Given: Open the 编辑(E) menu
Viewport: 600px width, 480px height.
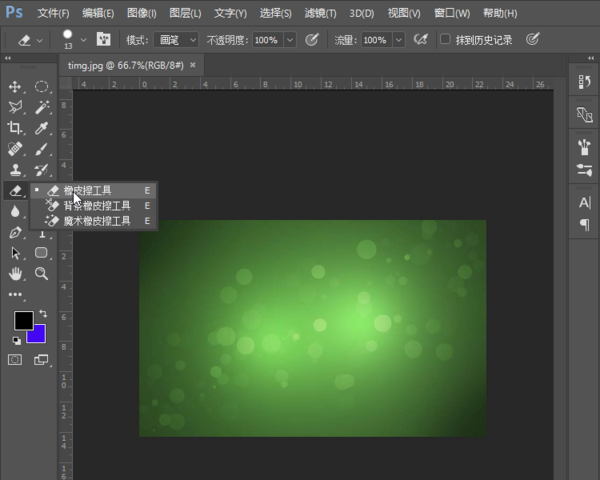Looking at the screenshot, I should [x=98, y=13].
